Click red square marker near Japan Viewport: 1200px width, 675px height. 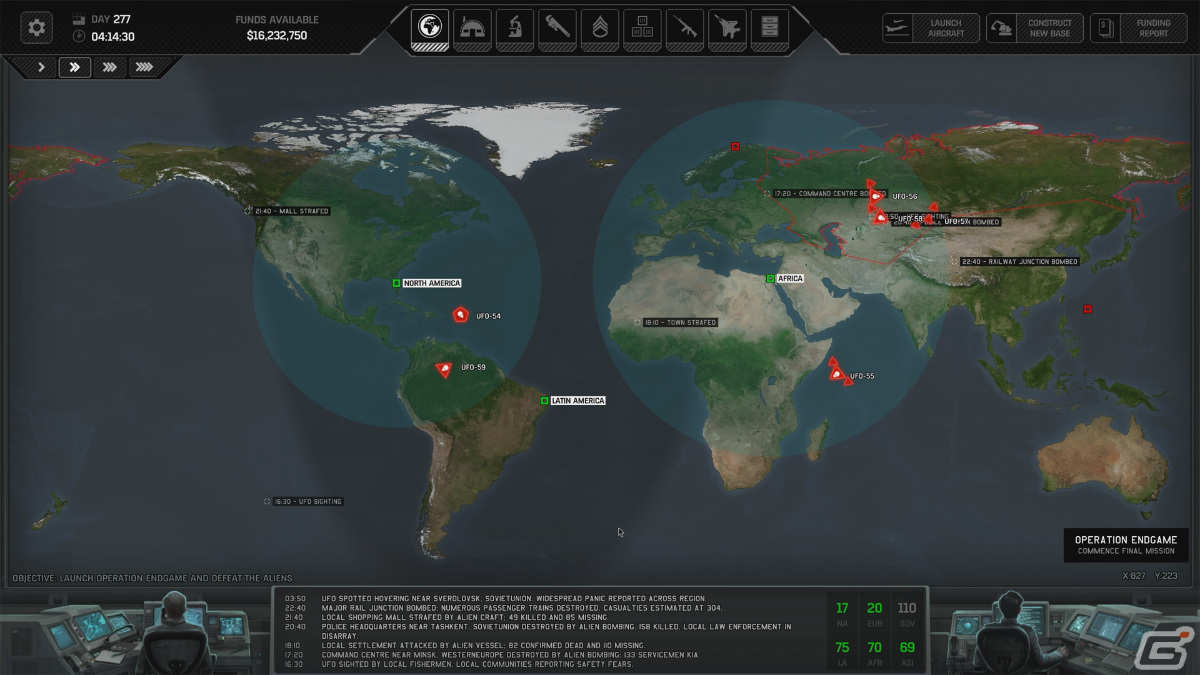point(1087,308)
